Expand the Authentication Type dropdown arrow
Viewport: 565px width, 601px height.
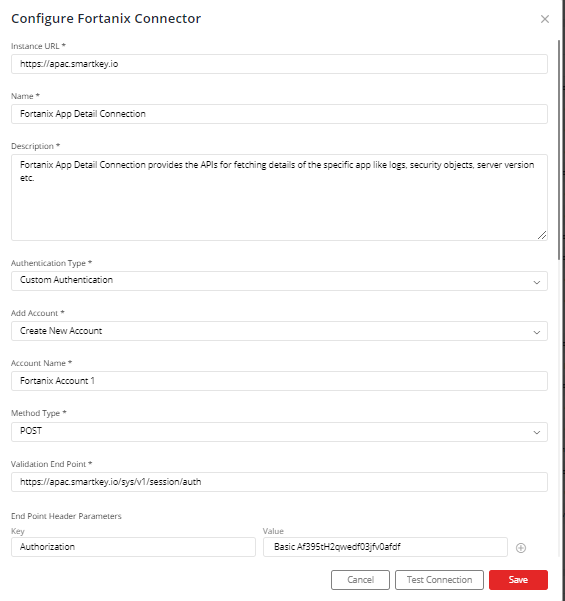[537, 282]
